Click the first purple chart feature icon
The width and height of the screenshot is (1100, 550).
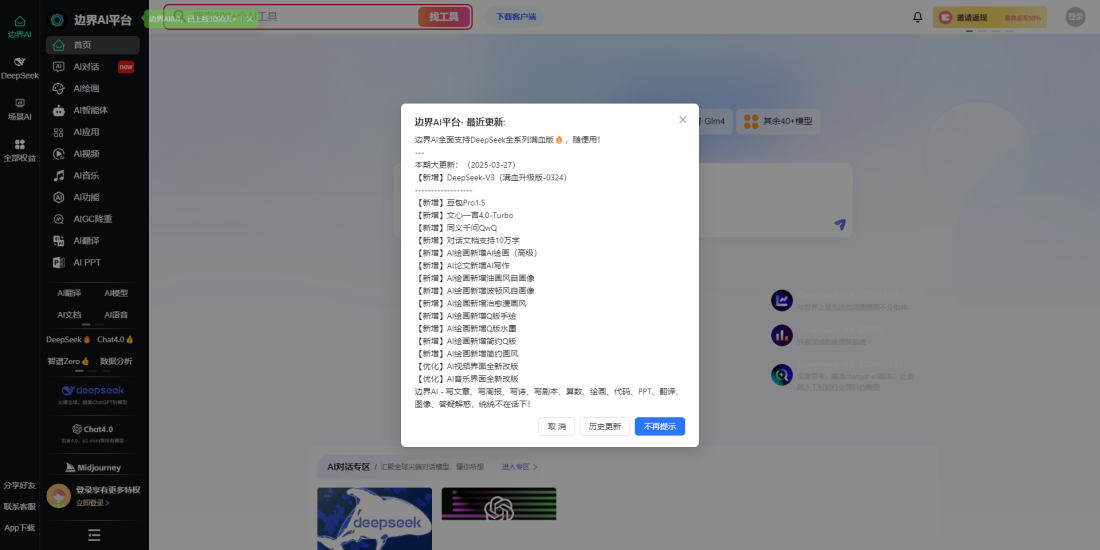[782, 300]
